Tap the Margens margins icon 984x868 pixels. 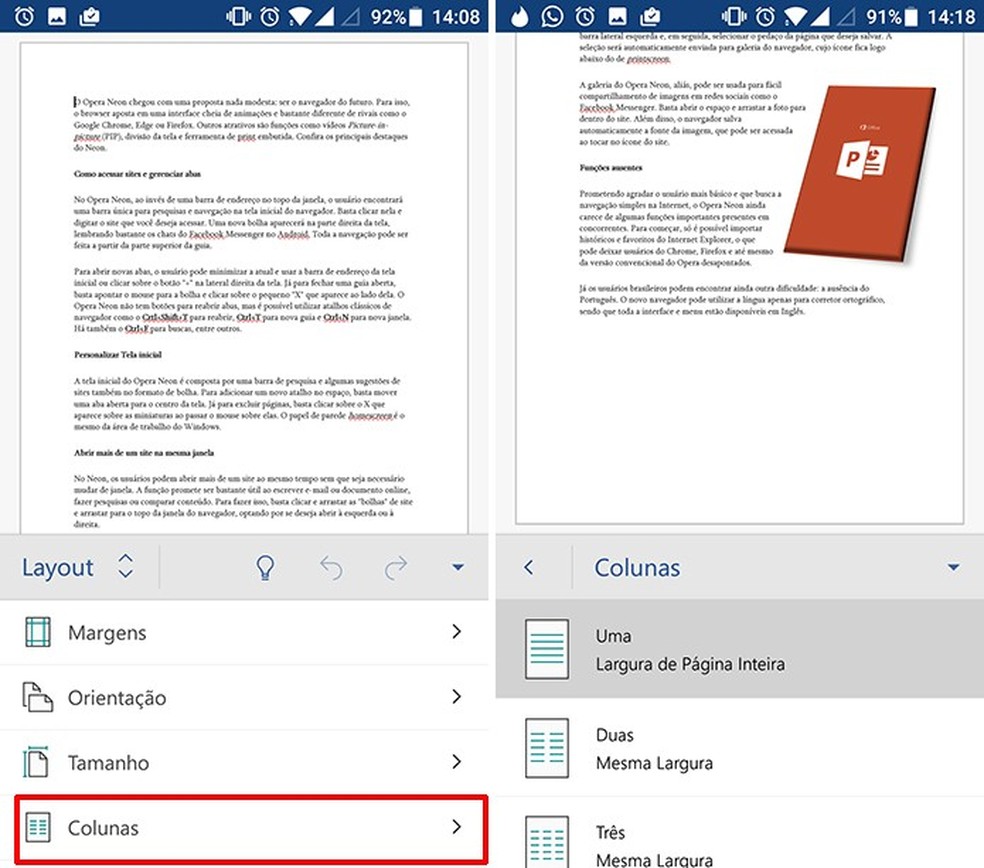(36, 632)
